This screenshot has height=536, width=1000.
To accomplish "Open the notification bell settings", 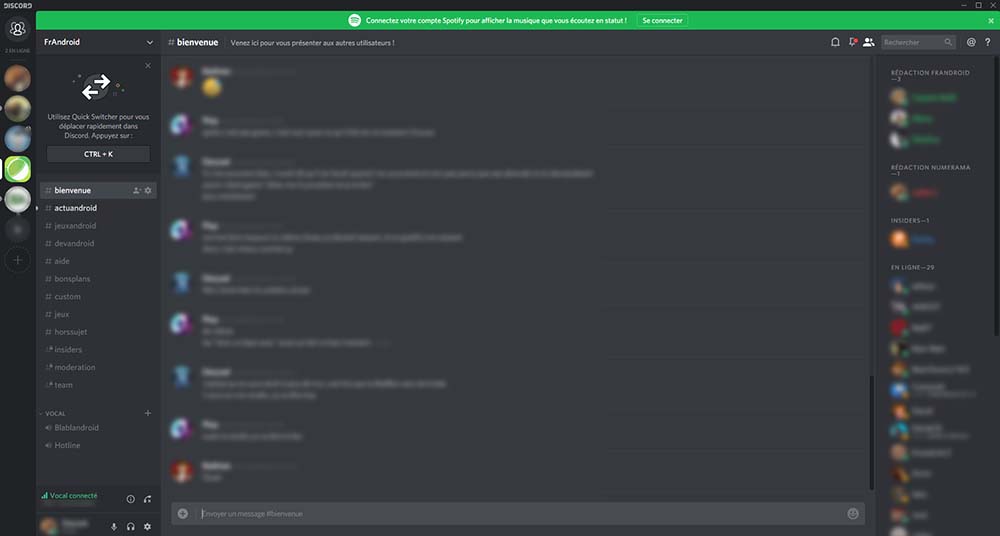I will pyautogui.click(x=835, y=42).
